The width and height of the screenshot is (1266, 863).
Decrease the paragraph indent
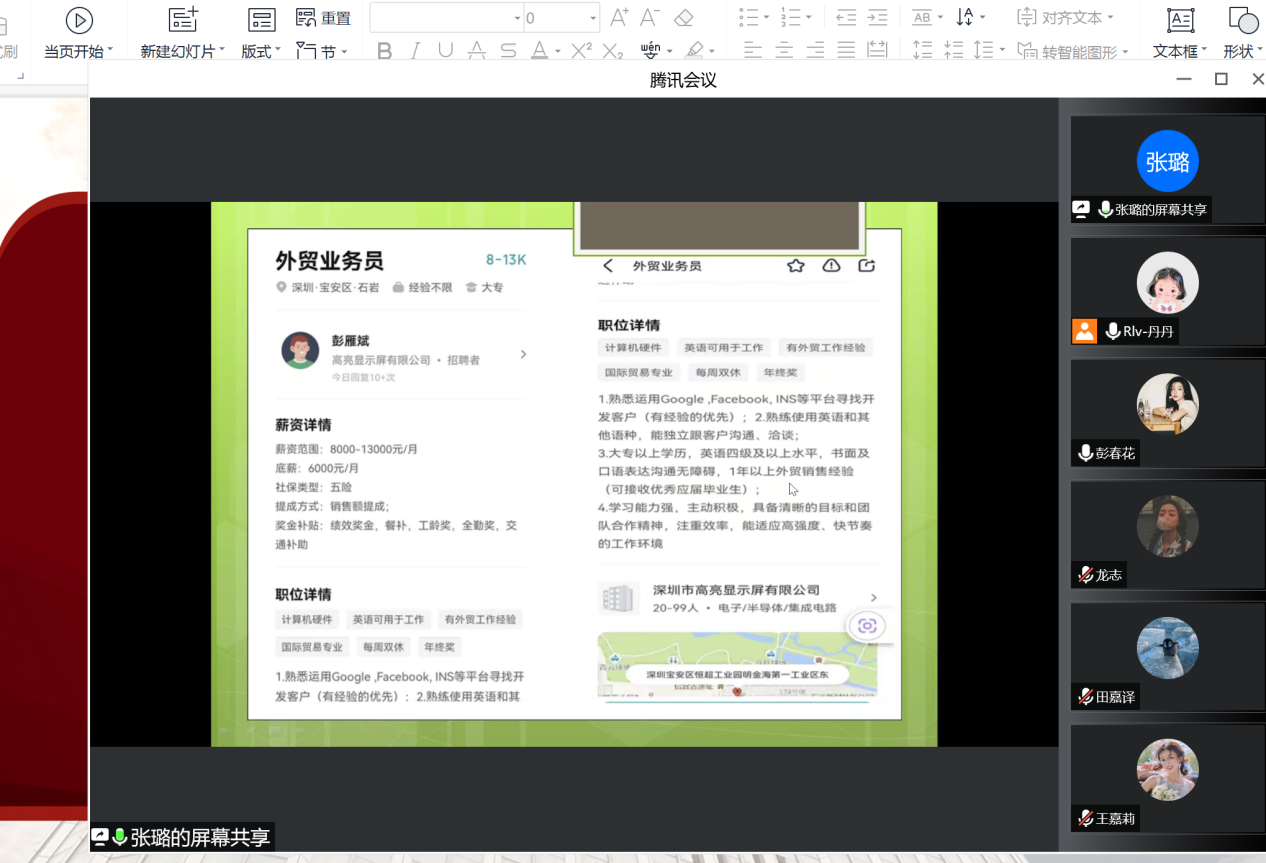point(846,18)
